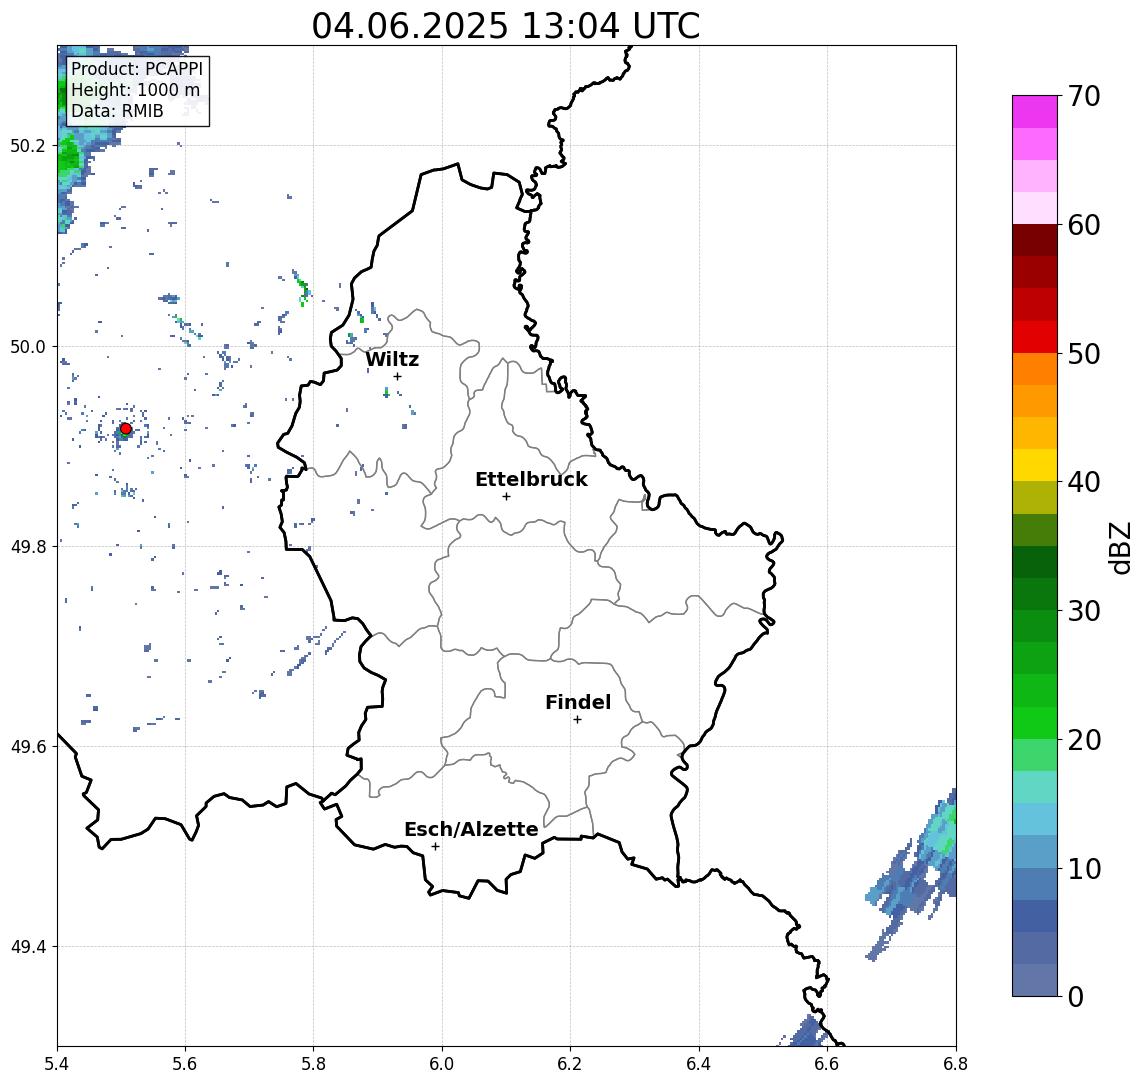The height and width of the screenshot is (1084, 1145).
Task: Click the 'Height: 1000 m' text
Action: click(x=135, y=90)
